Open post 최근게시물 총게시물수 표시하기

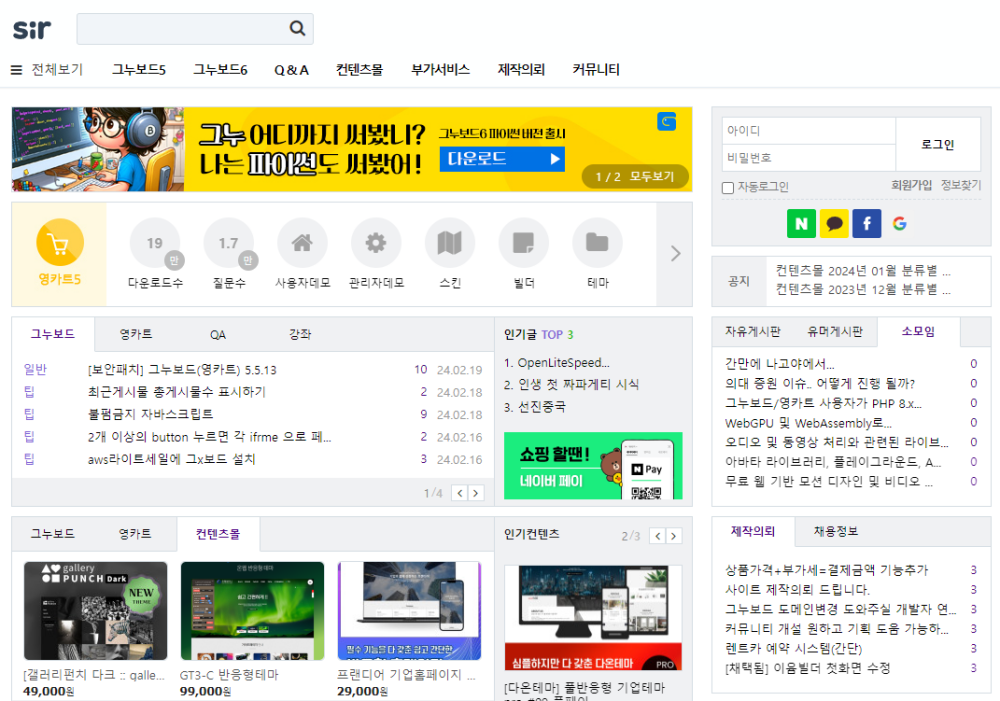click(177, 392)
